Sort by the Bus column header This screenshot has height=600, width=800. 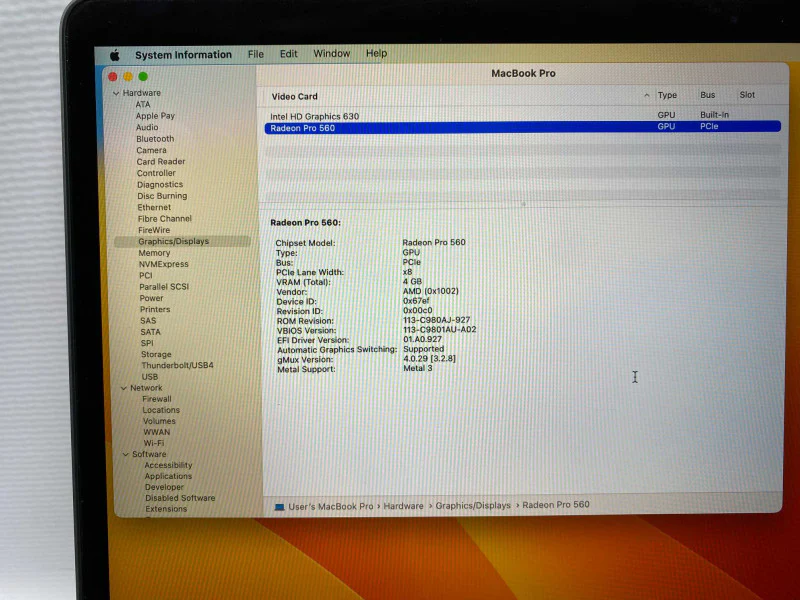tap(707, 95)
